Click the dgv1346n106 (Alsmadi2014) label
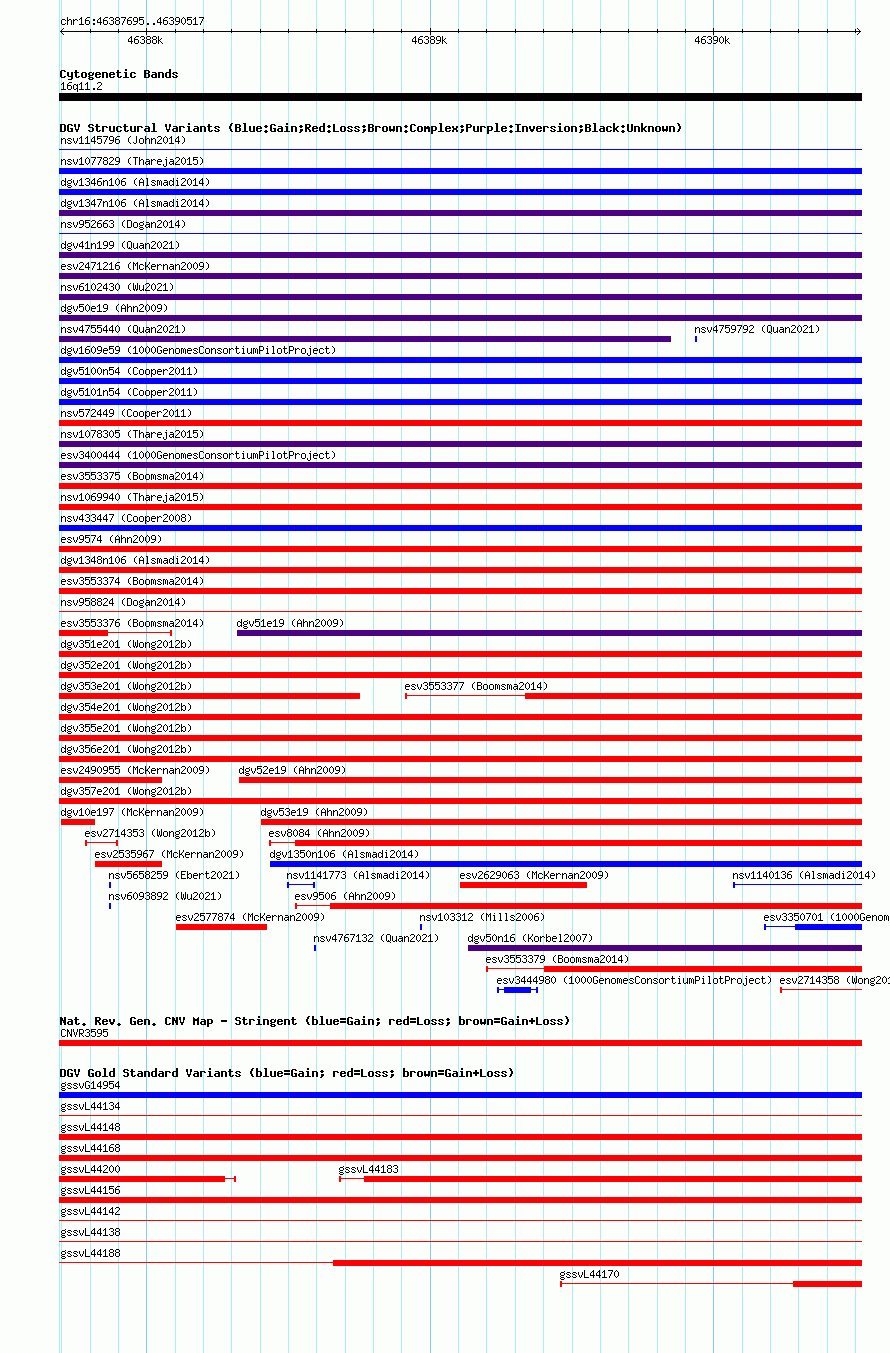Image resolution: width=890 pixels, height=1353 pixels. click(x=135, y=182)
